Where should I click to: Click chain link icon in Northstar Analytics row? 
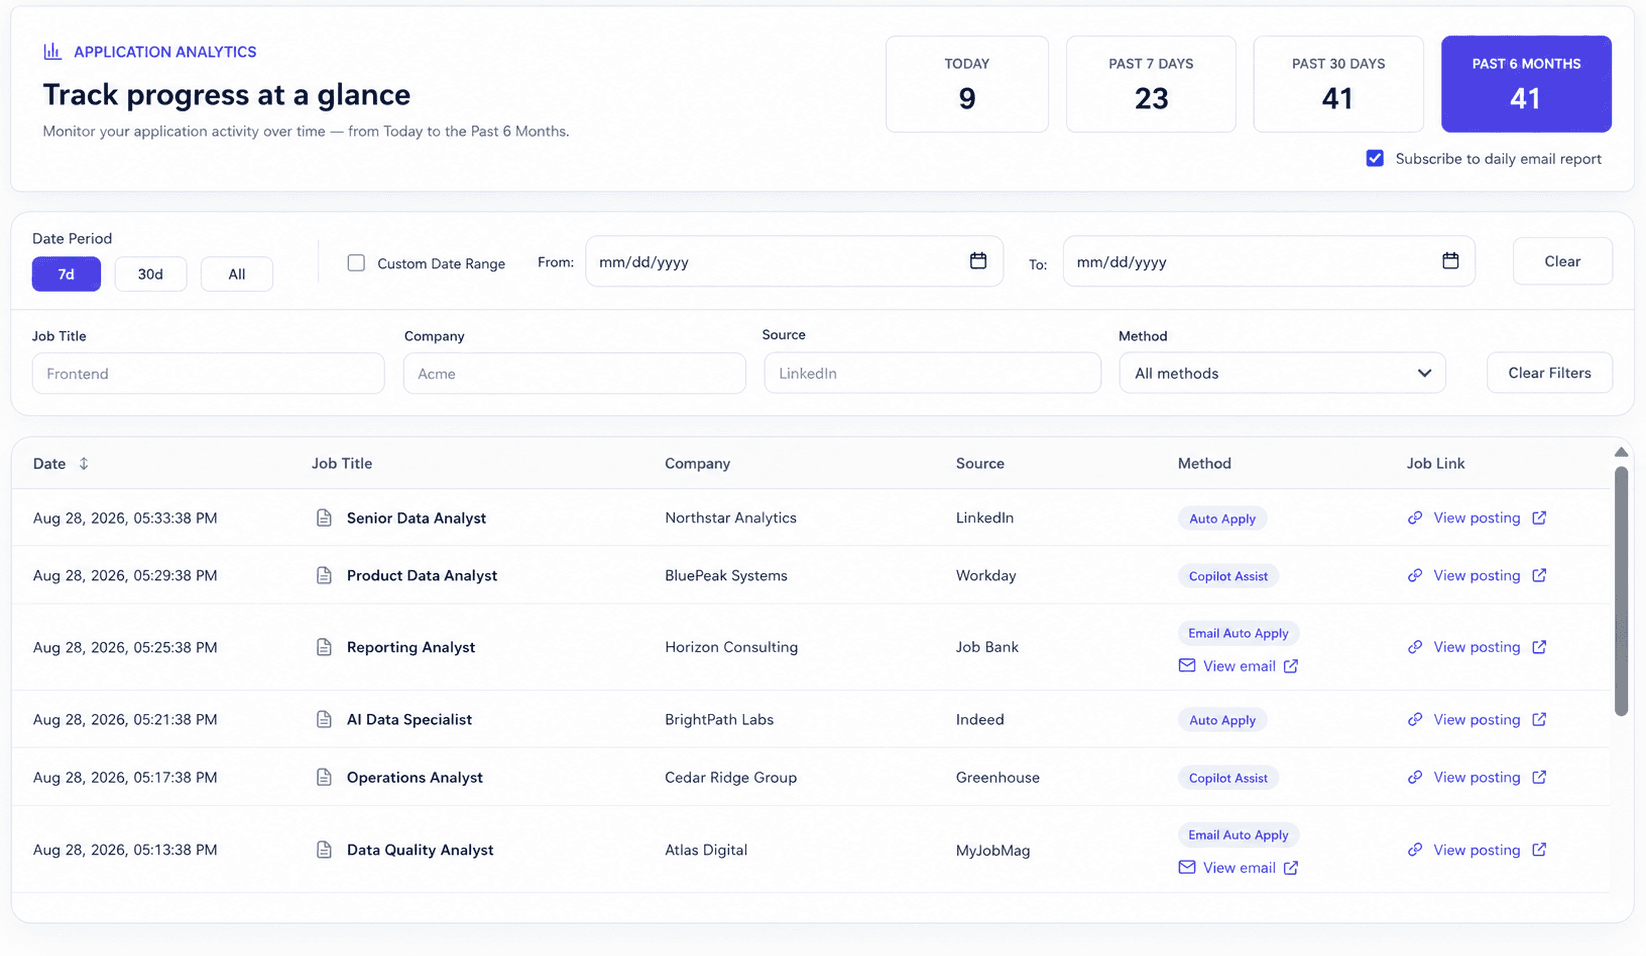1415,518
